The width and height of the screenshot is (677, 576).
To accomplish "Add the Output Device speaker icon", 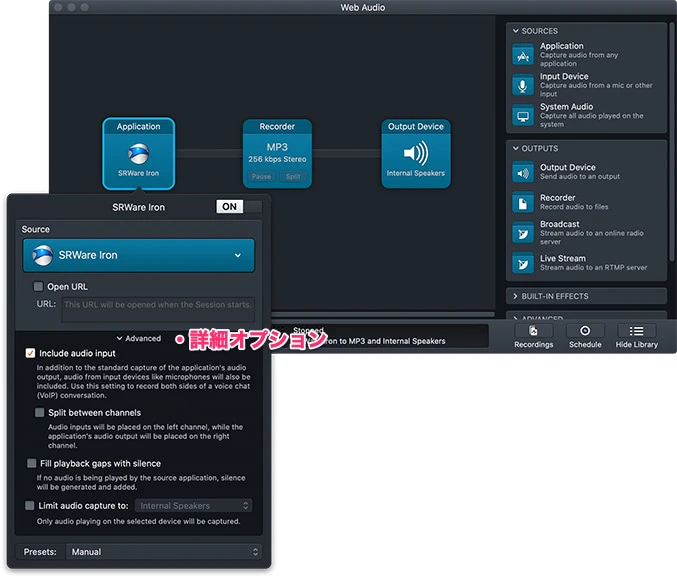I will pyautogui.click(x=523, y=173).
